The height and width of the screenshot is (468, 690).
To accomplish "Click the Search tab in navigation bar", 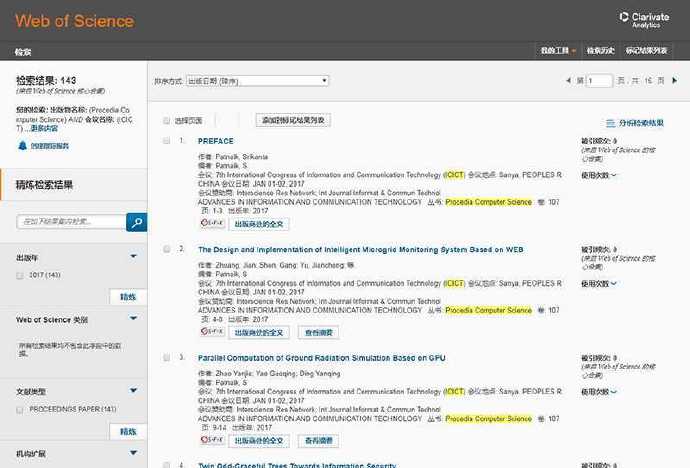I will [x=23, y=52].
